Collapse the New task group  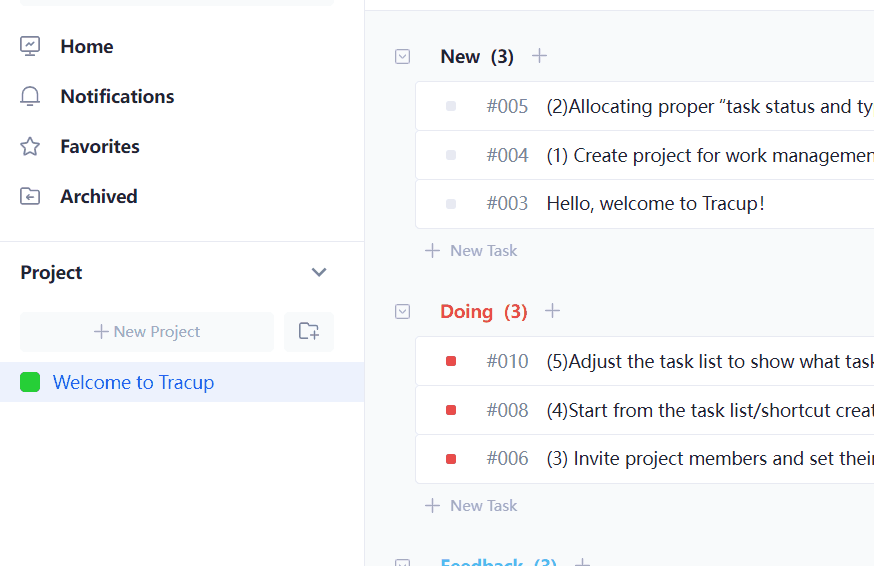pyautogui.click(x=402, y=57)
